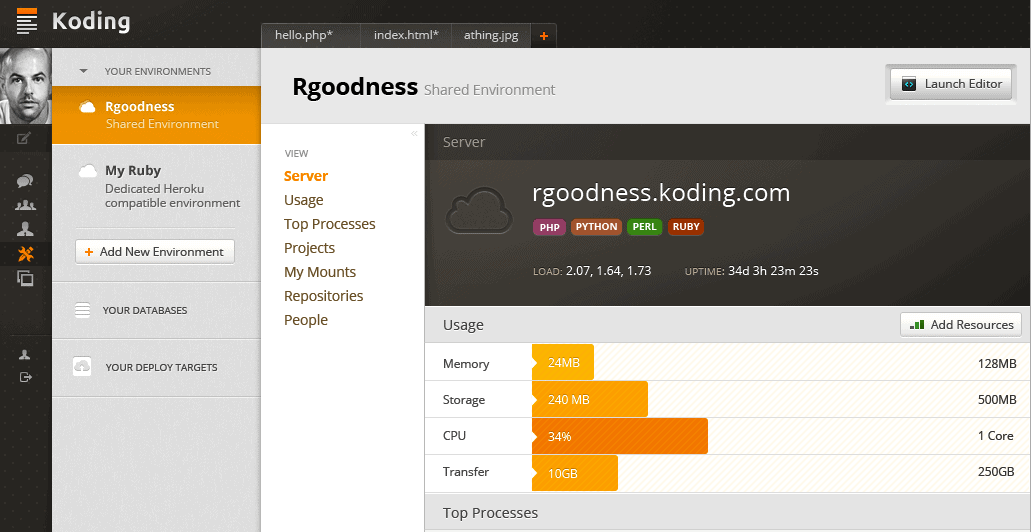Click the CPU 34% usage bar
This screenshot has height=532, width=1032.
pyautogui.click(x=619, y=436)
